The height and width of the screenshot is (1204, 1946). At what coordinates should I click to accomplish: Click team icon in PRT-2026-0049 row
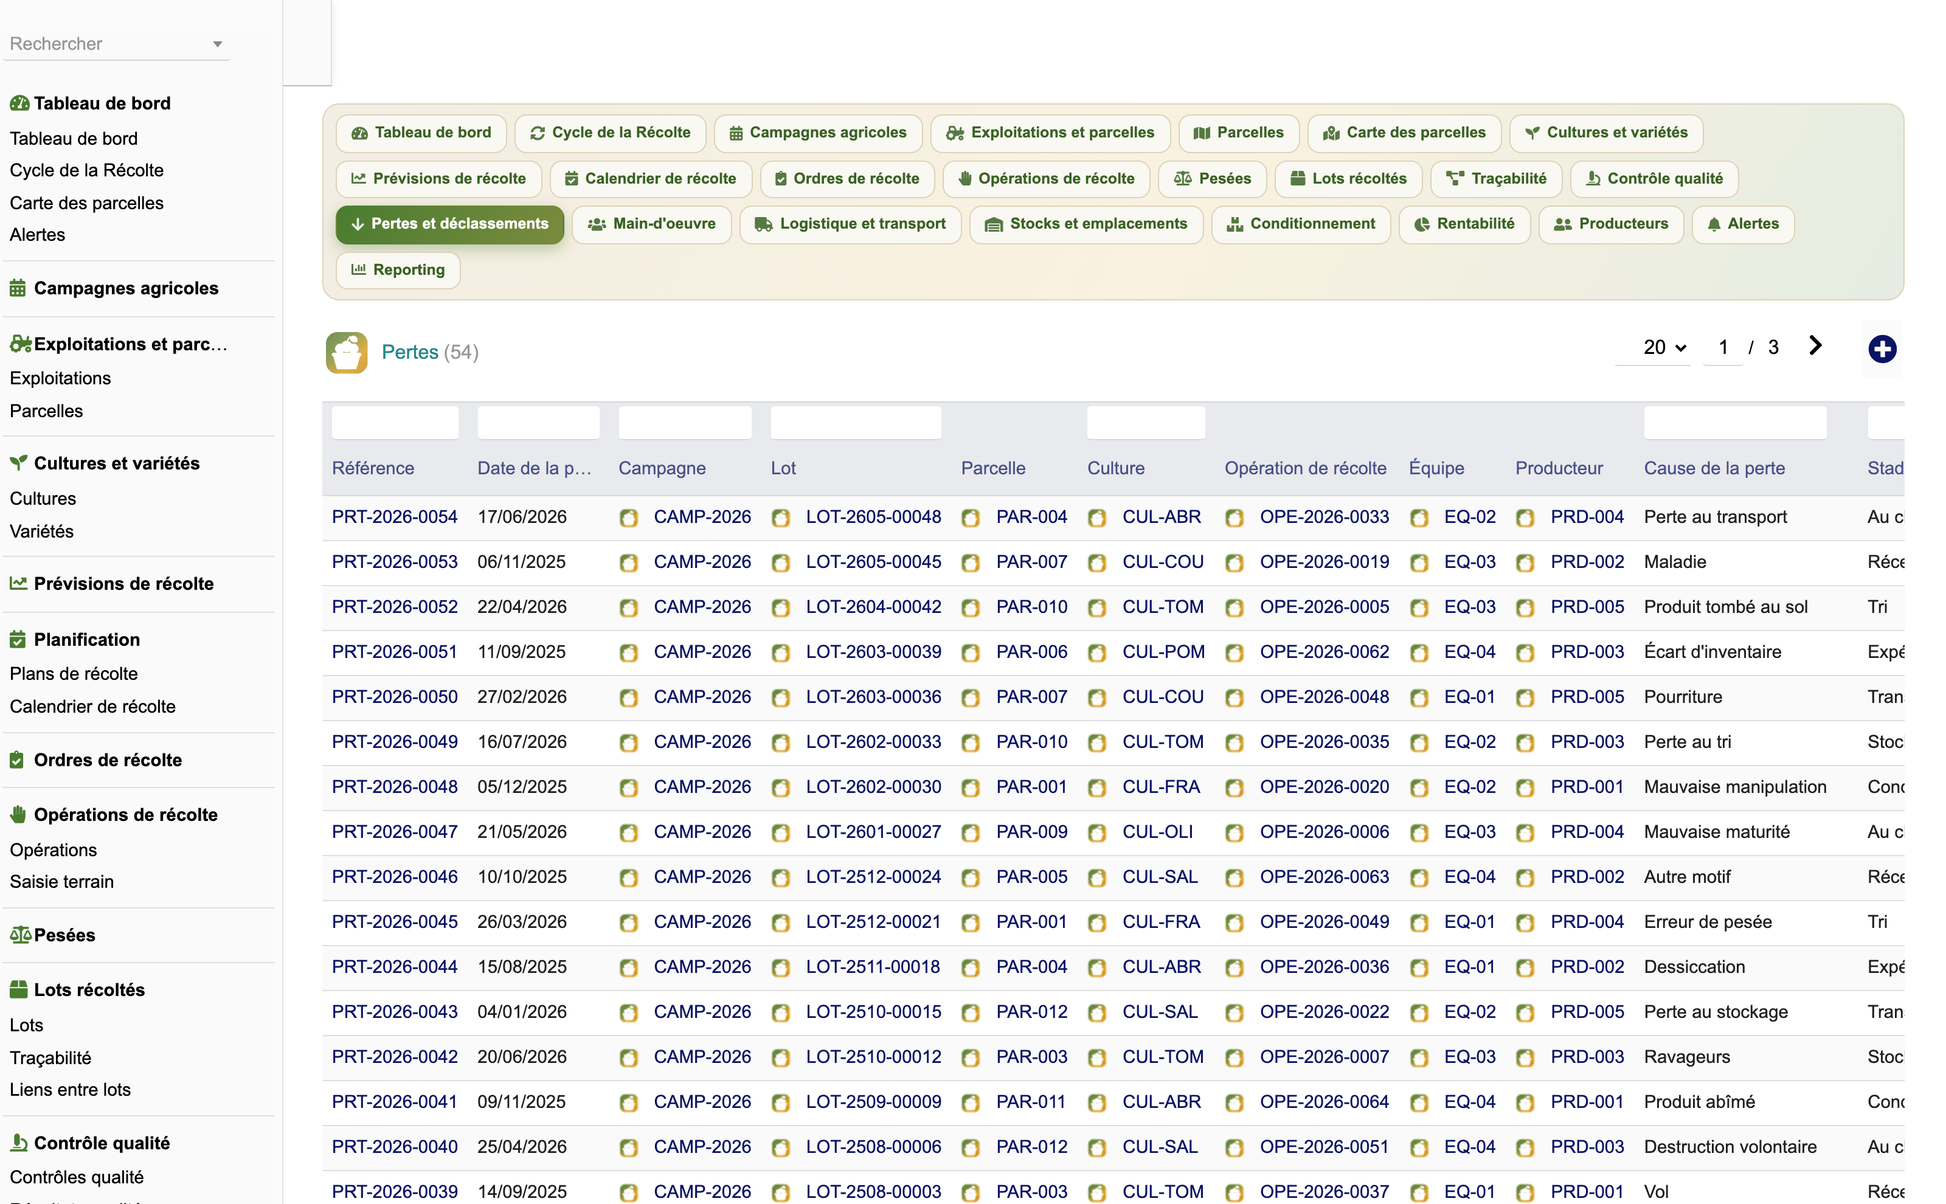tap(1419, 743)
